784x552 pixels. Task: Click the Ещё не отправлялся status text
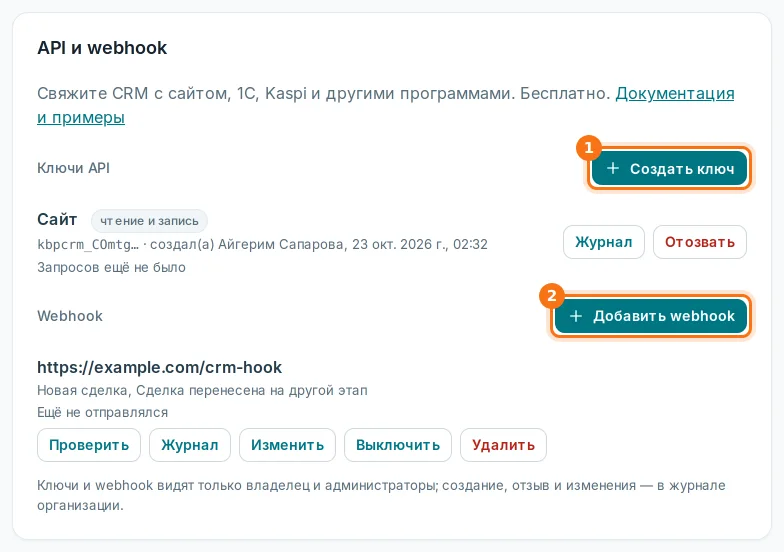(x=102, y=412)
